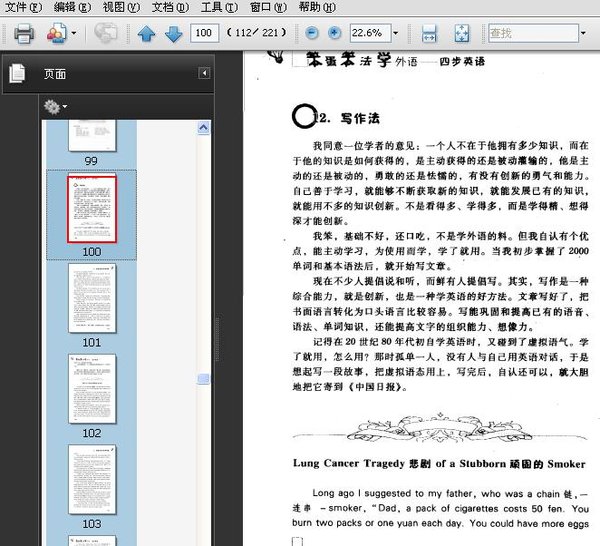Expand the collaboration icon's dropdown arrow
600x546 pixels.
tap(74, 33)
